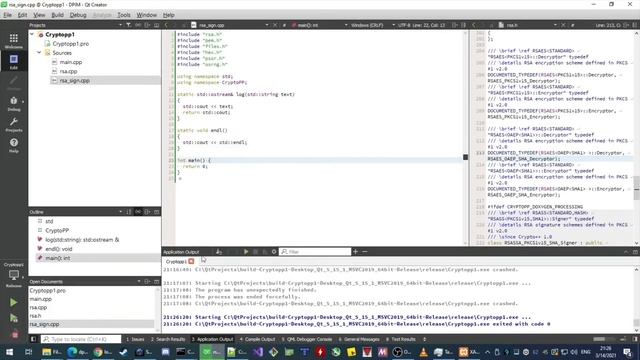Show the Compile Output pane

pyautogui.click(x=258, y=339)
